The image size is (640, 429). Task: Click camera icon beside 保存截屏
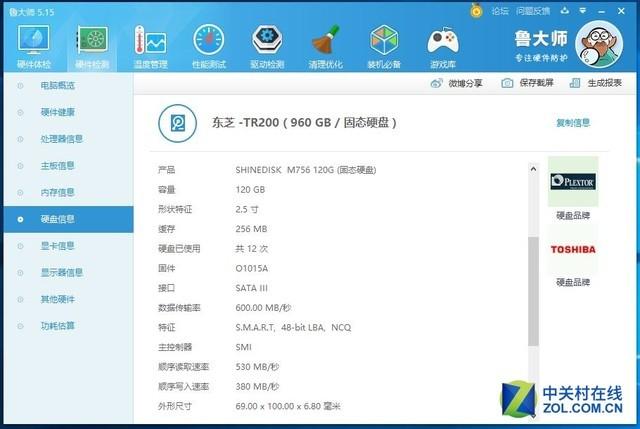507,83
